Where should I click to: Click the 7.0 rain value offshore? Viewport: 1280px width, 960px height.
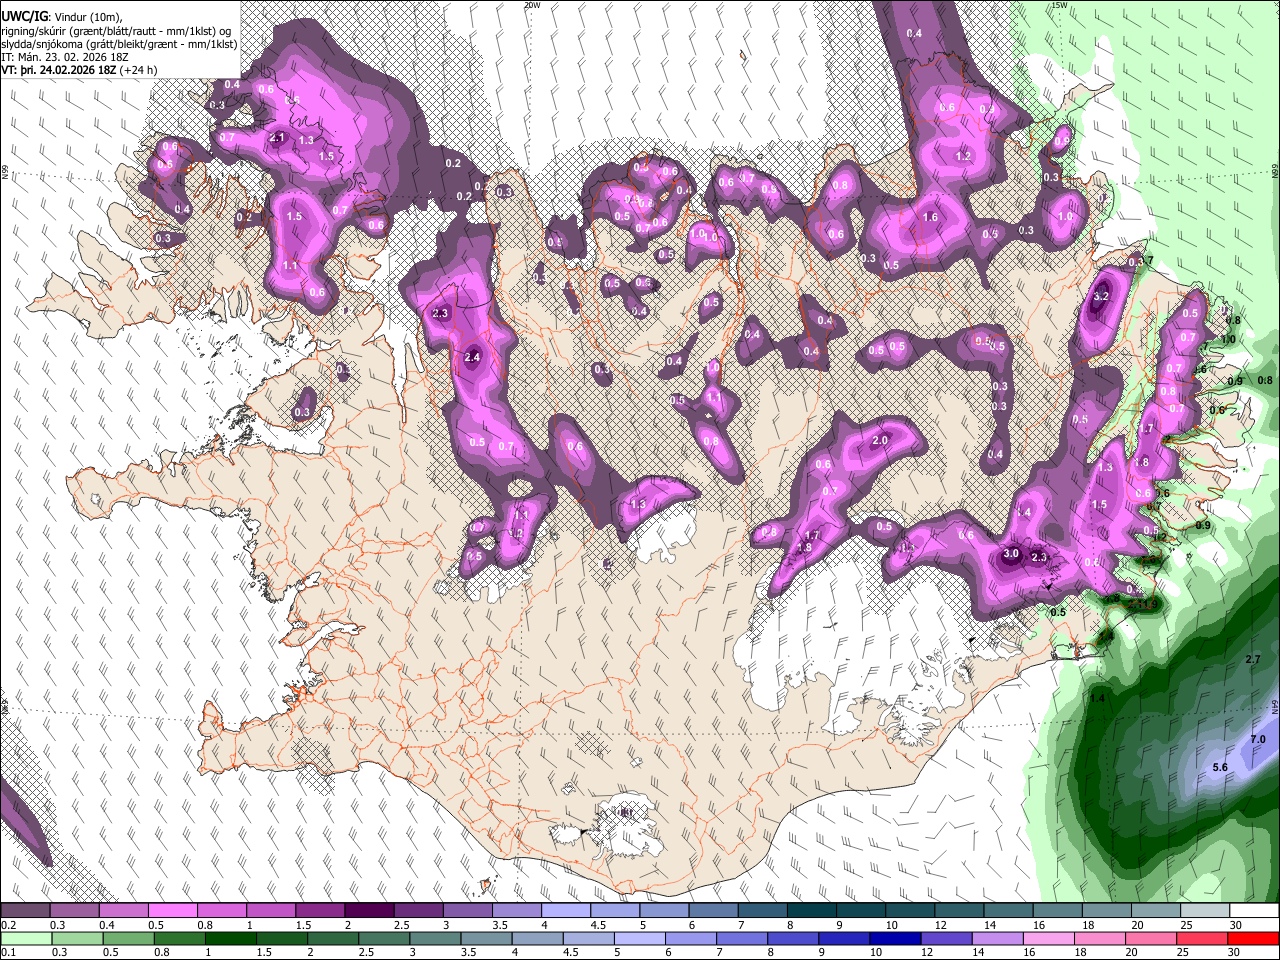pos(1258,739)
